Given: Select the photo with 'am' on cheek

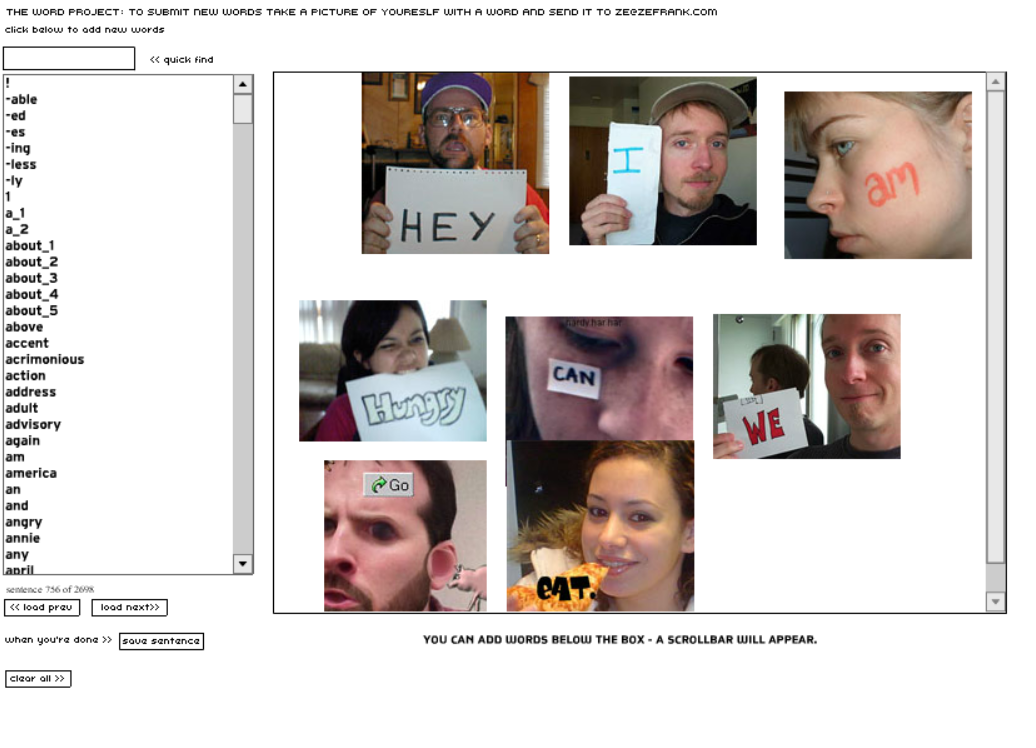Looking at the screenshot, I should (x=877, y=175).
